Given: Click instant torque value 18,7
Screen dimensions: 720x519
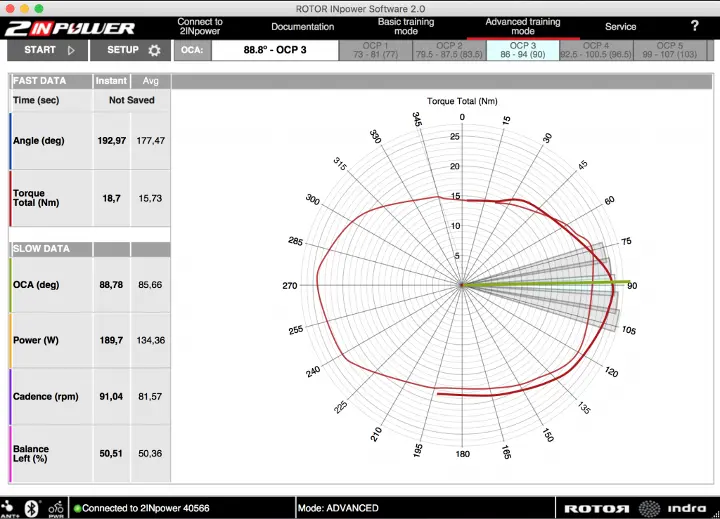Looking at the screenshot, I should [x=112, y=198].
